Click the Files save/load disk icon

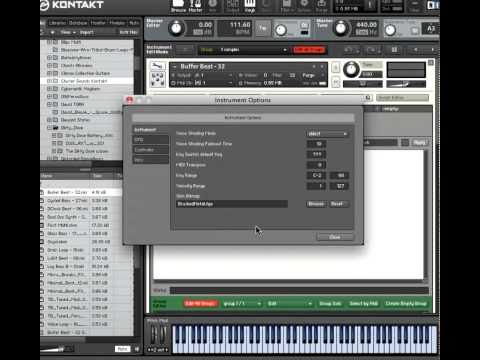point(286,5)
